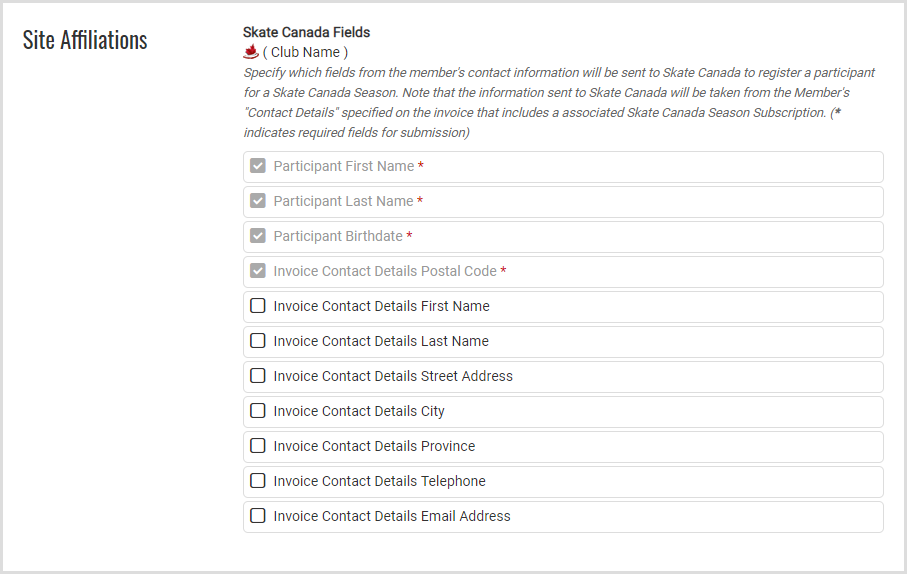Click the red asterisk after Participant Birthdate
Viewport: 907px width, 574px height.
[x=409, y=237]
